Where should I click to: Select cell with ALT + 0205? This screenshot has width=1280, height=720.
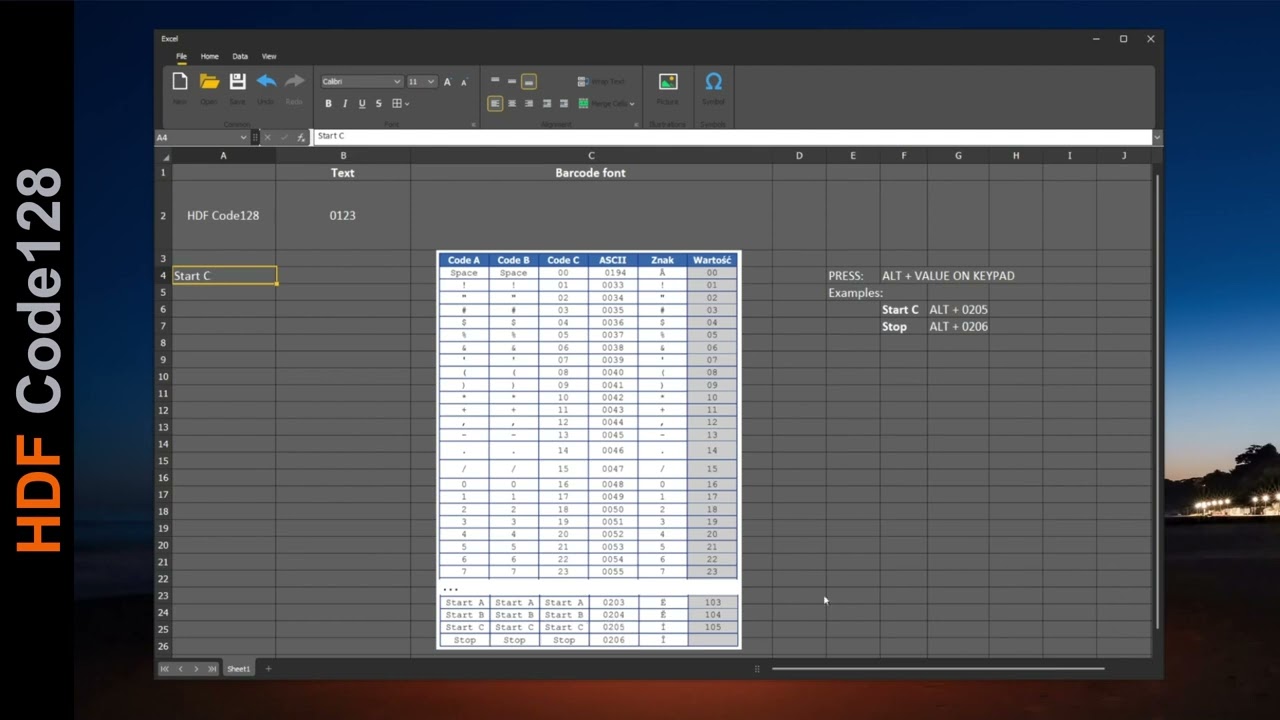(x=958, y=310)
